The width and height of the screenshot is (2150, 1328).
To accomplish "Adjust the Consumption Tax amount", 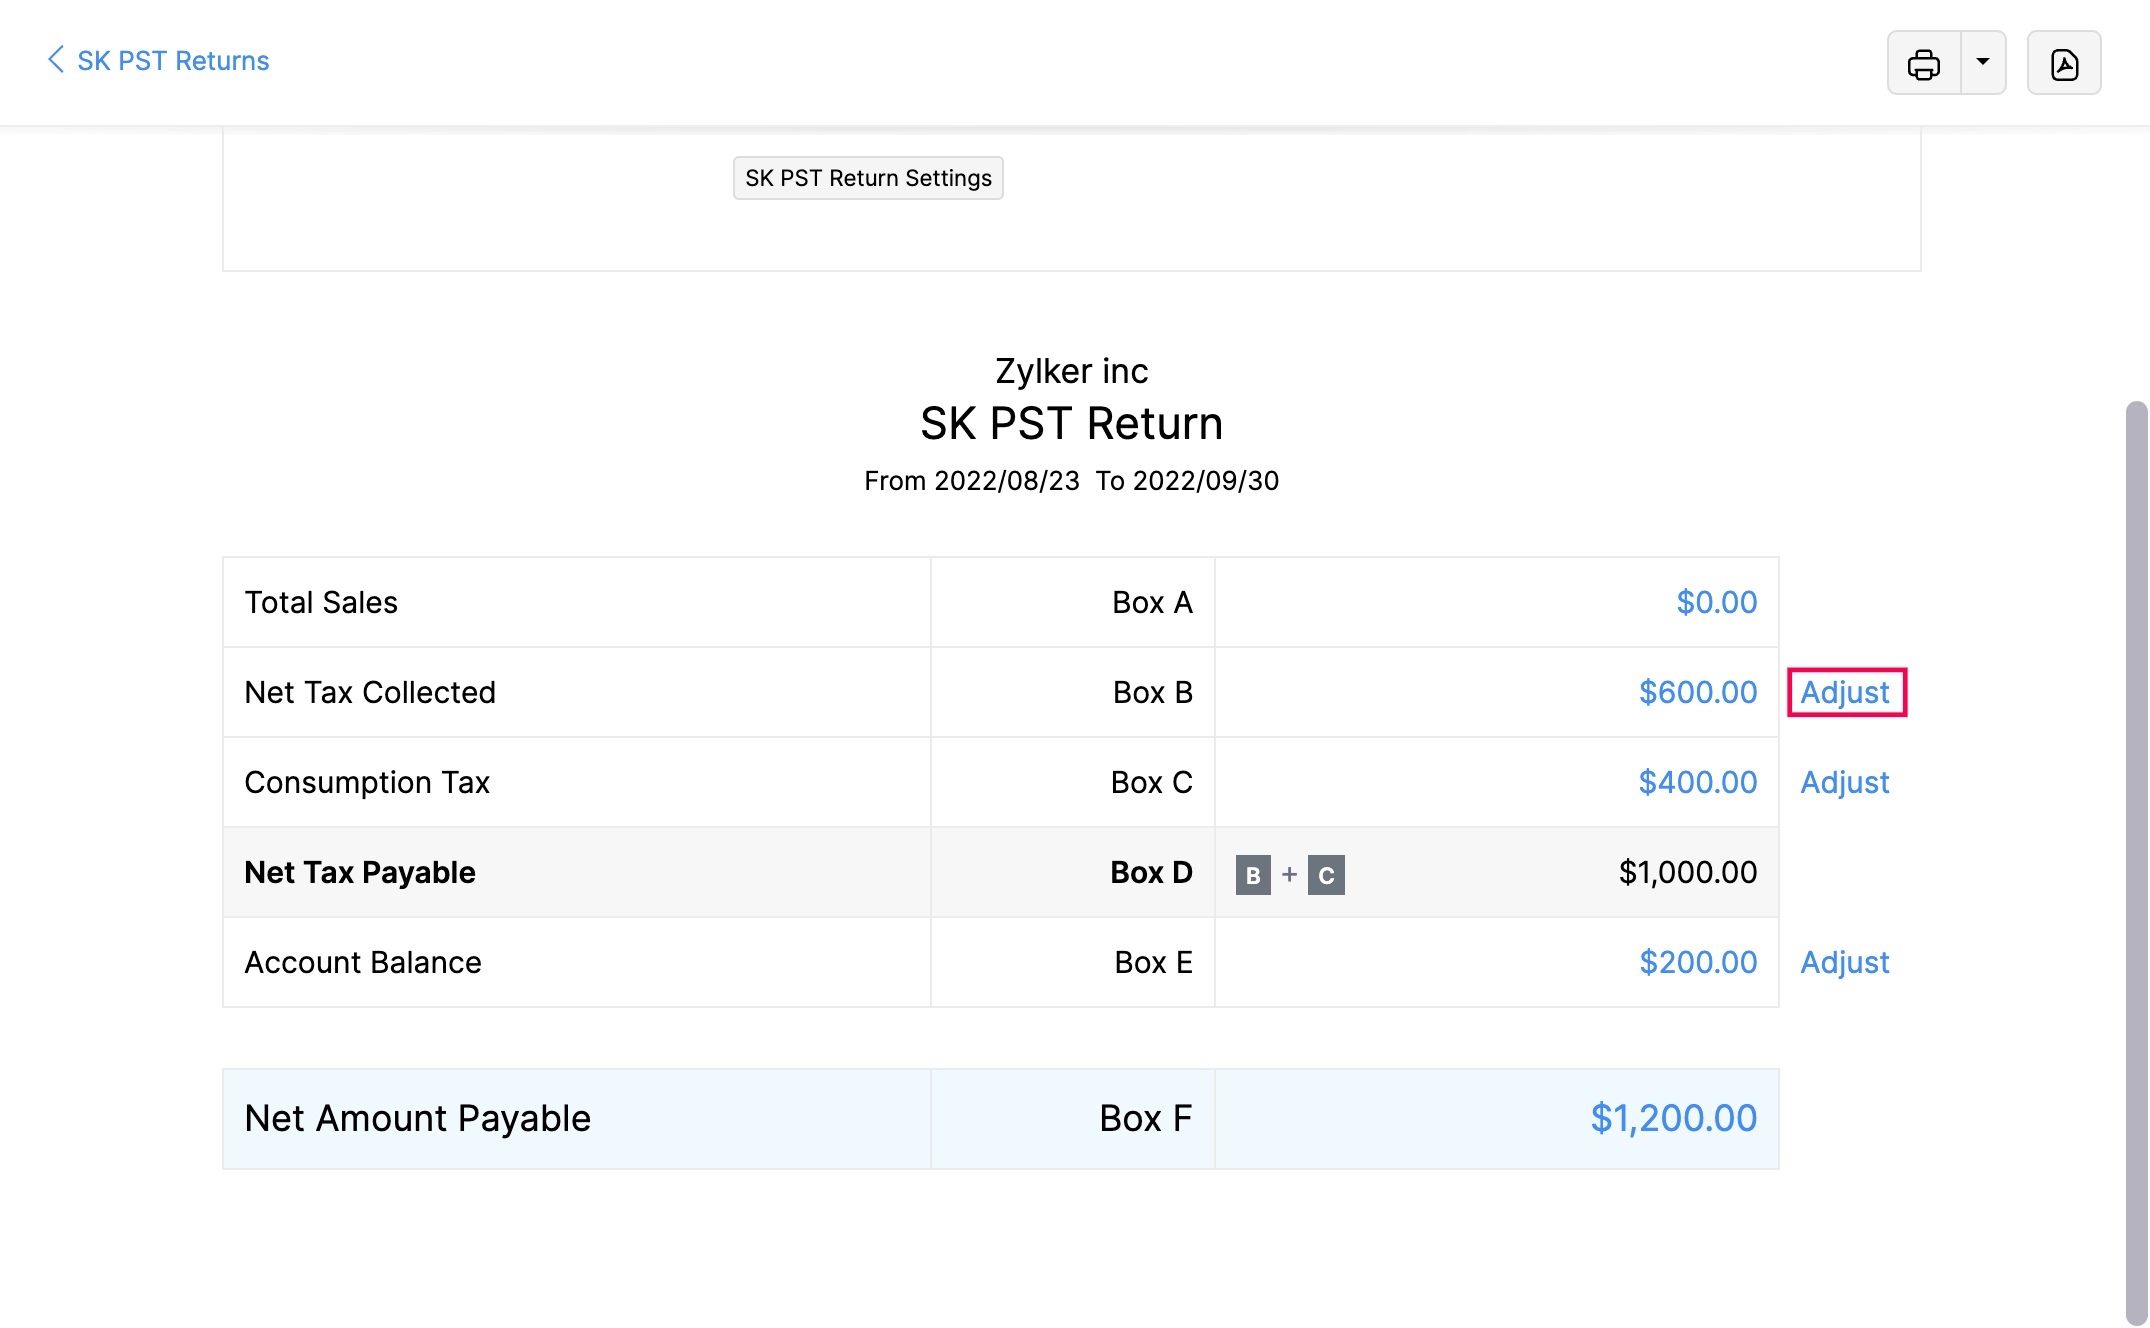I will point(1845,782).
